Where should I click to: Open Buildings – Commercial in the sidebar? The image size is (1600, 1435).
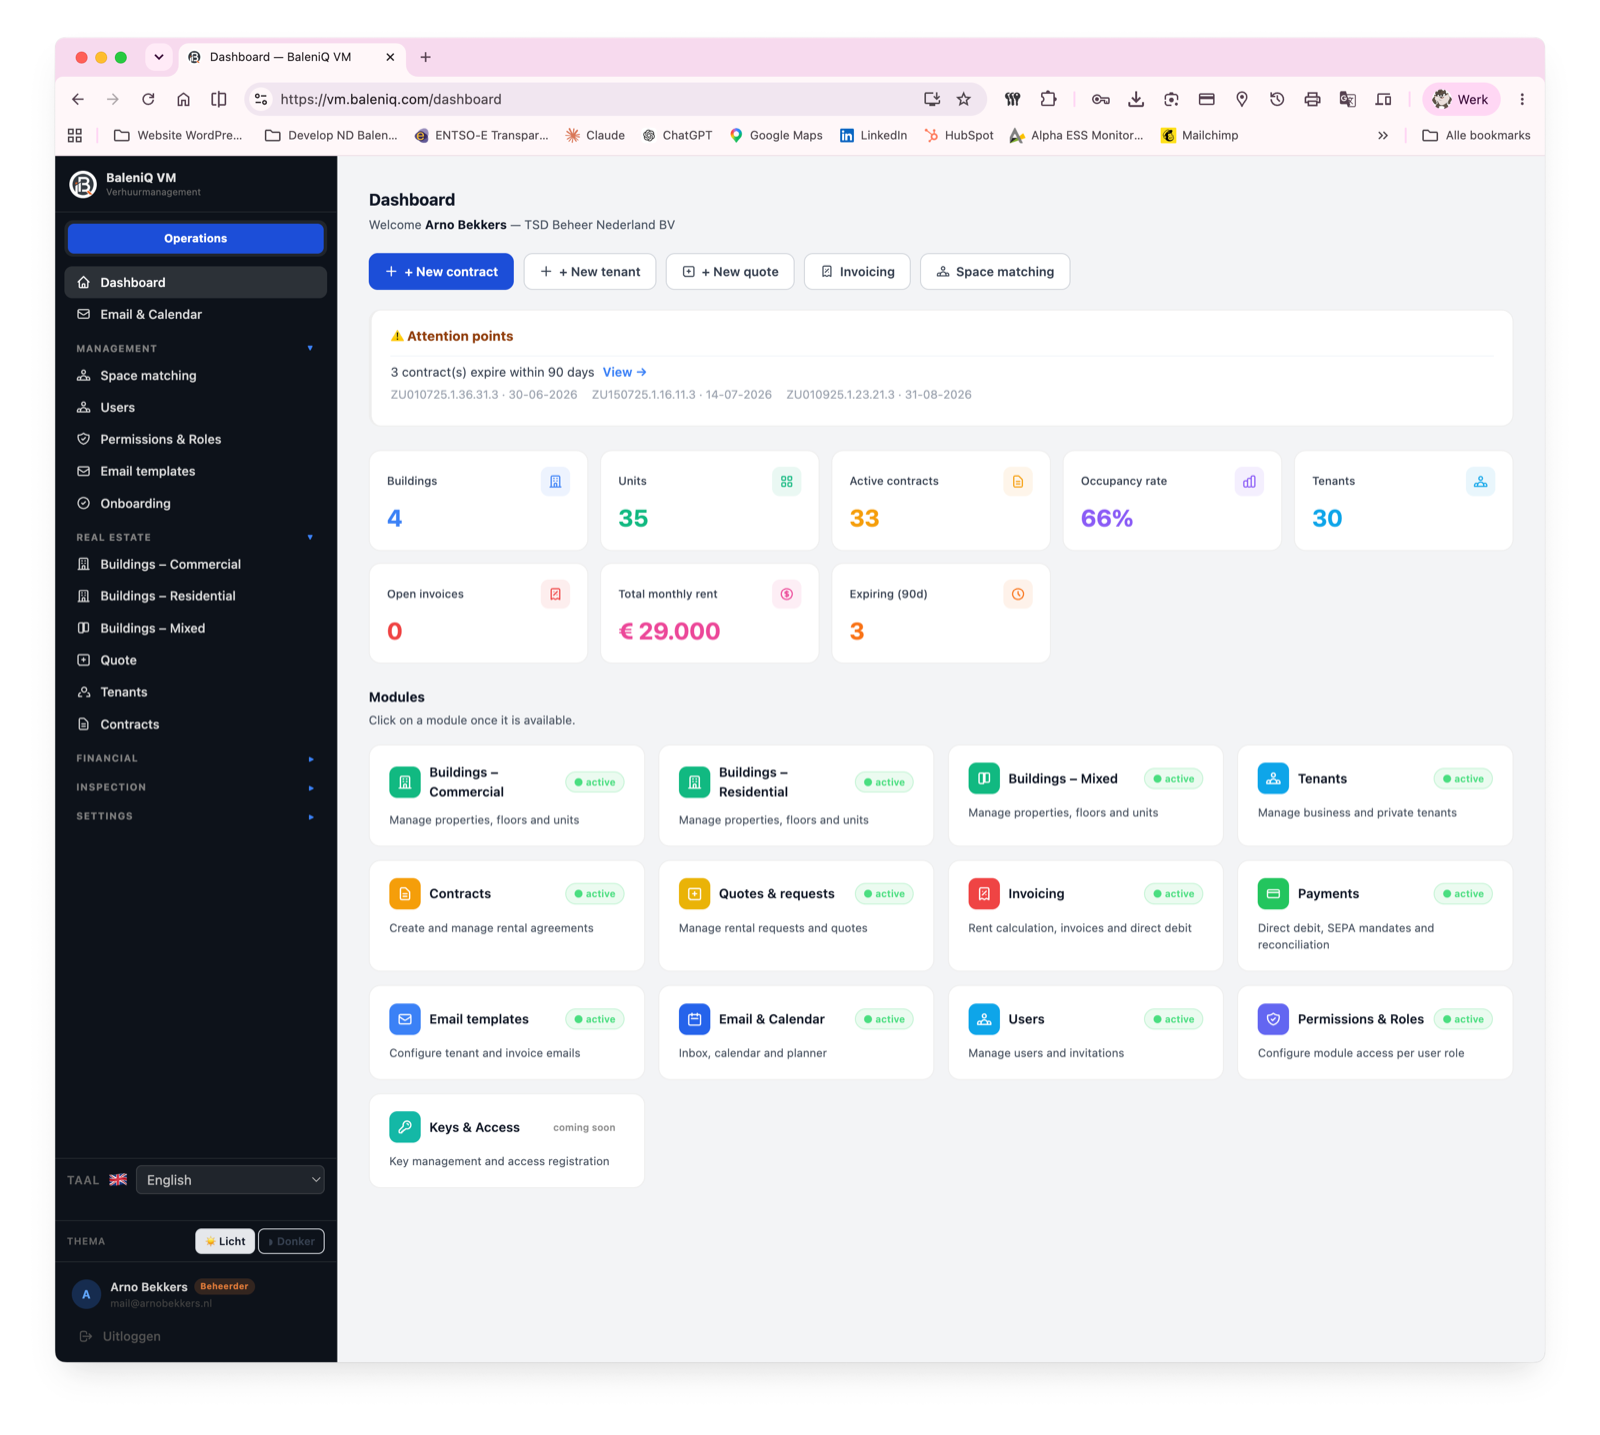(196, 564)
